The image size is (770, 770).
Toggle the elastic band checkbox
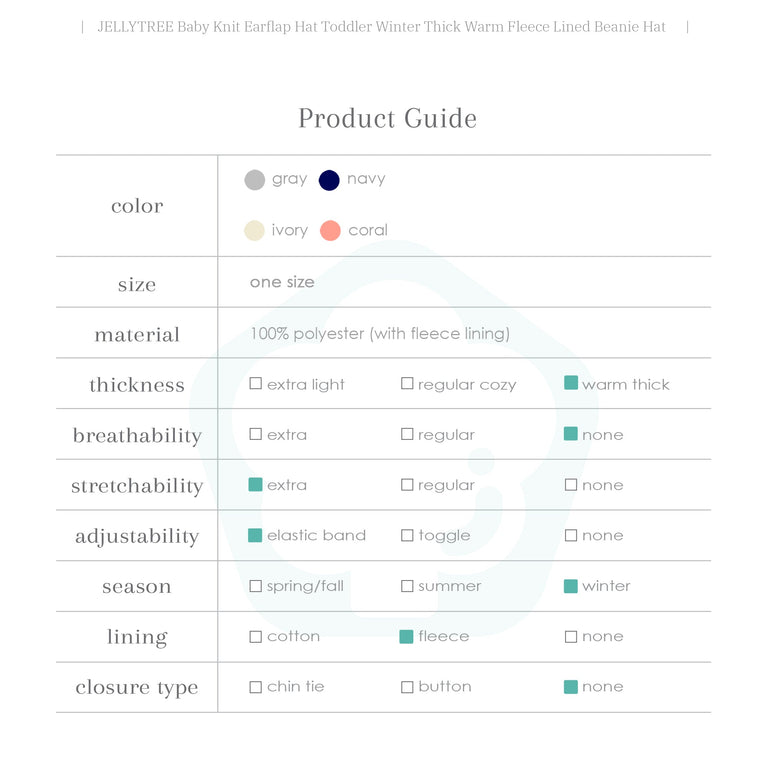(255, 535)
